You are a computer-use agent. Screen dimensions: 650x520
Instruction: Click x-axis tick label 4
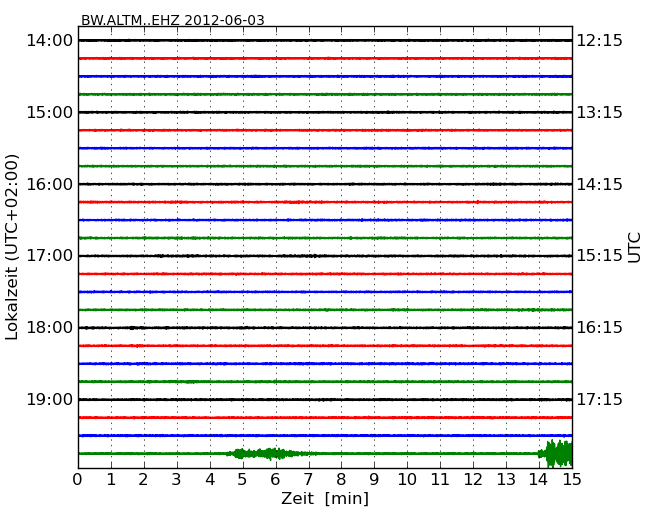(x=210, y=480)
